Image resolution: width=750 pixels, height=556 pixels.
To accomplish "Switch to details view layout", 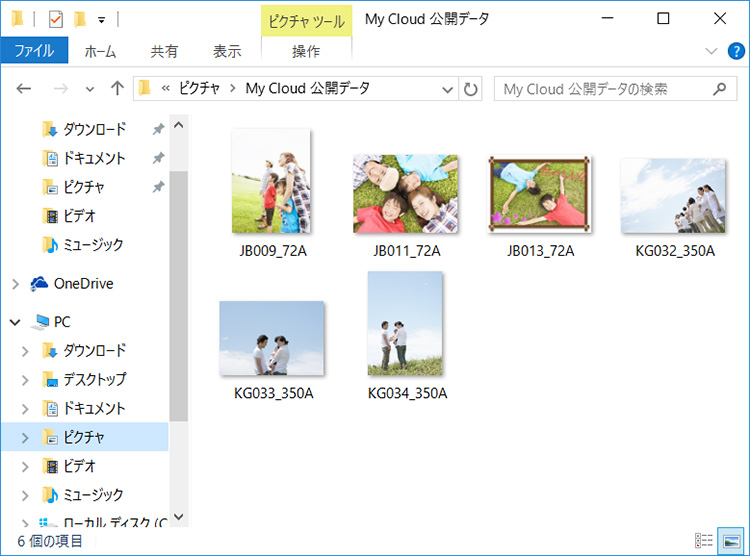I will [704, 541].
